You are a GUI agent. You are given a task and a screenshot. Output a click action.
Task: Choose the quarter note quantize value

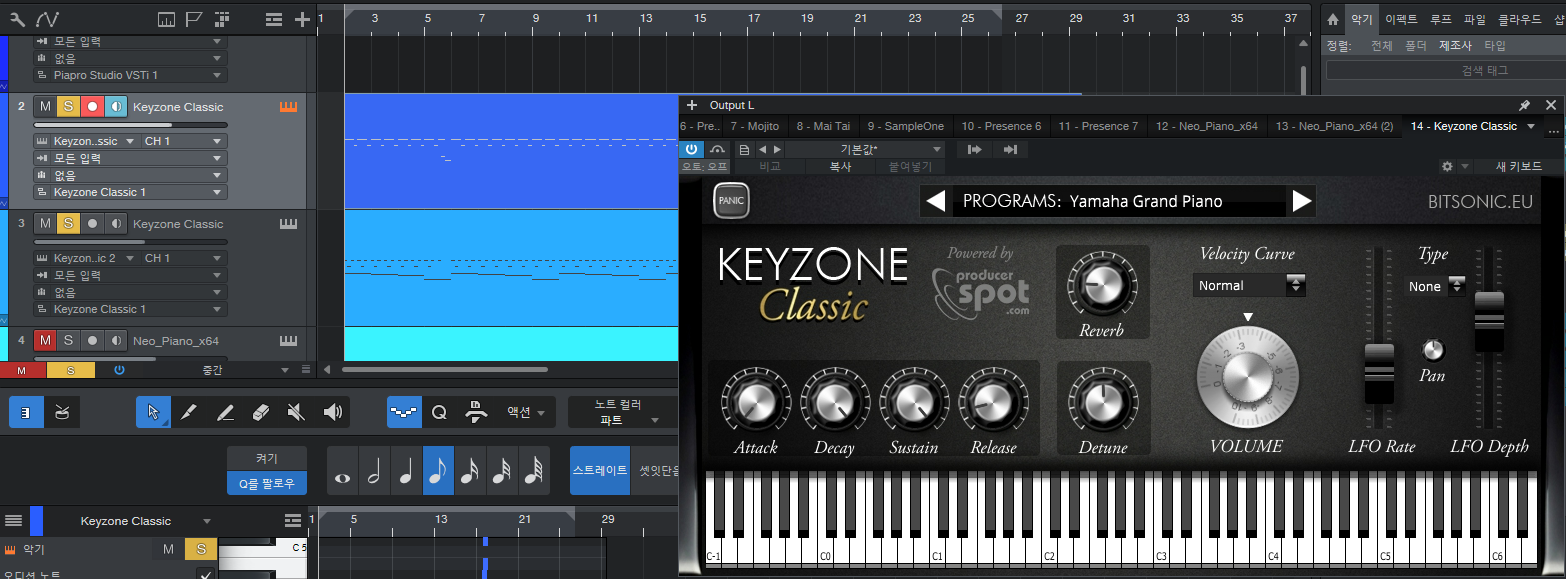[407, 470]
